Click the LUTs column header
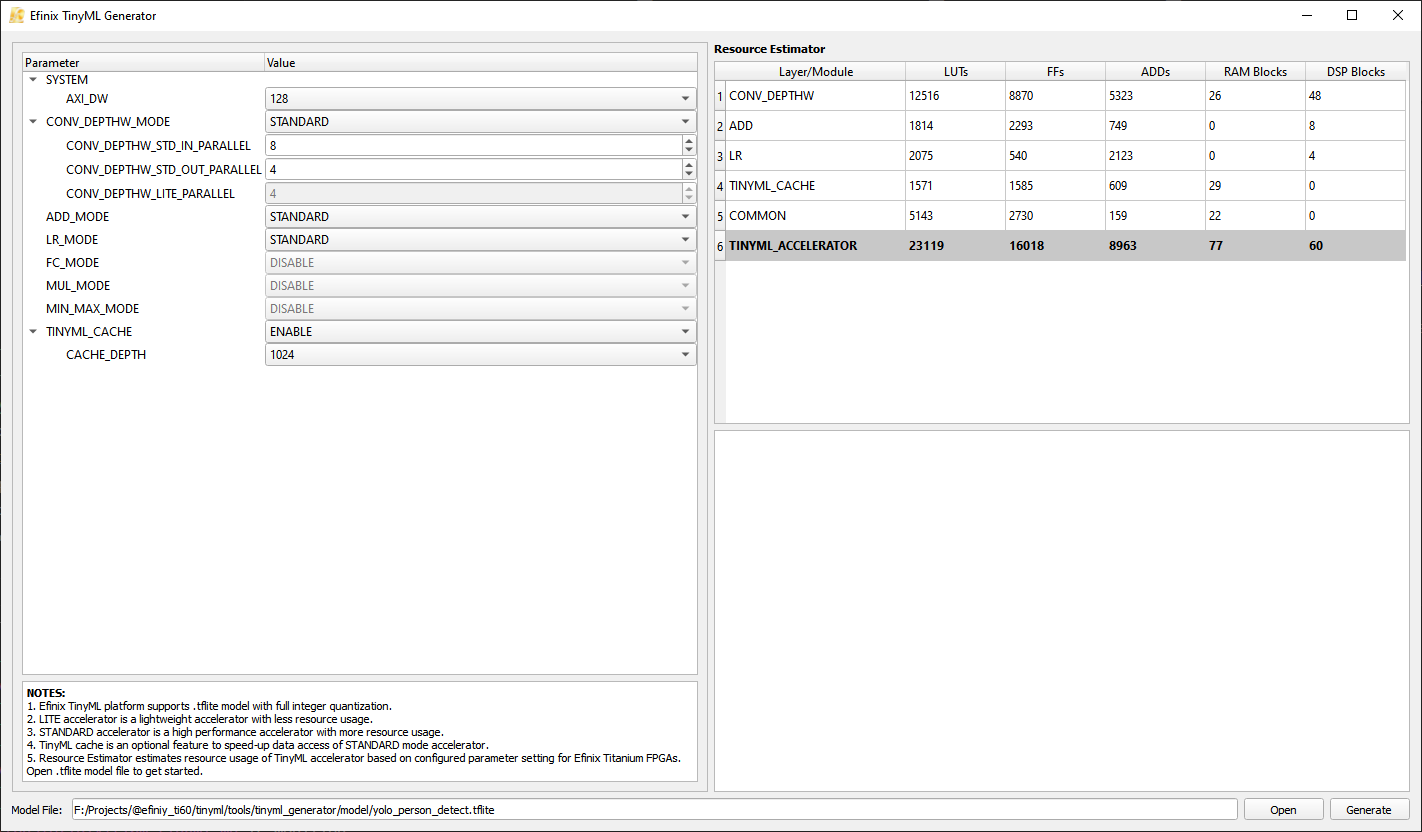This screenshot has height=832, width=1422. 956,72
